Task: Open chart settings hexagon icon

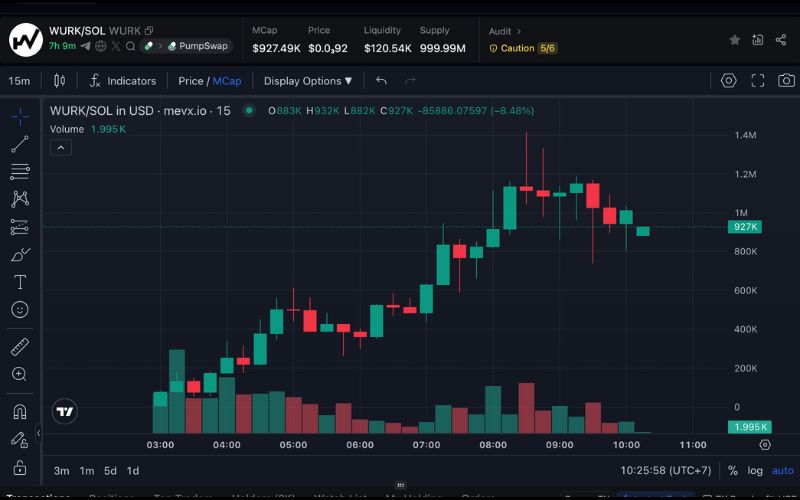Action: pos(729,81)
